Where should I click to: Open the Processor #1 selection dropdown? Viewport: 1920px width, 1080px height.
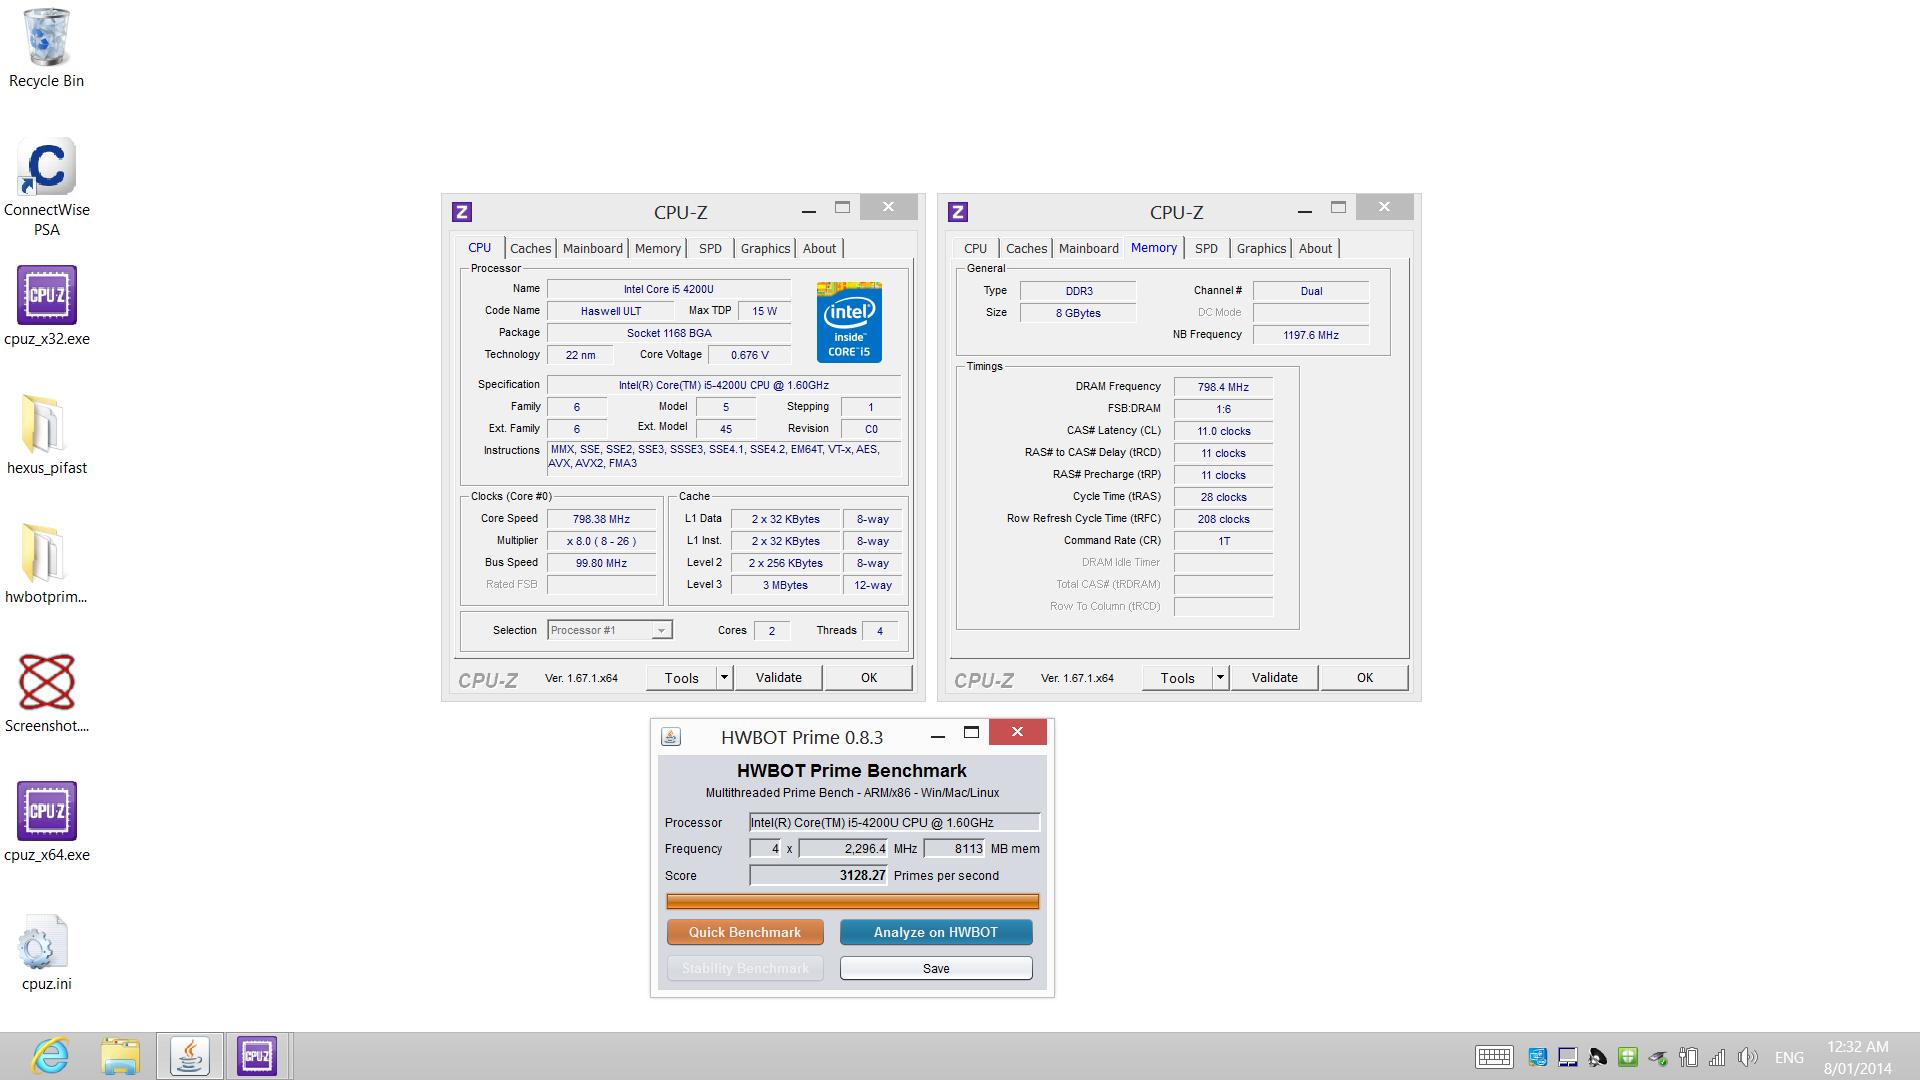click(x=609, y=630)
